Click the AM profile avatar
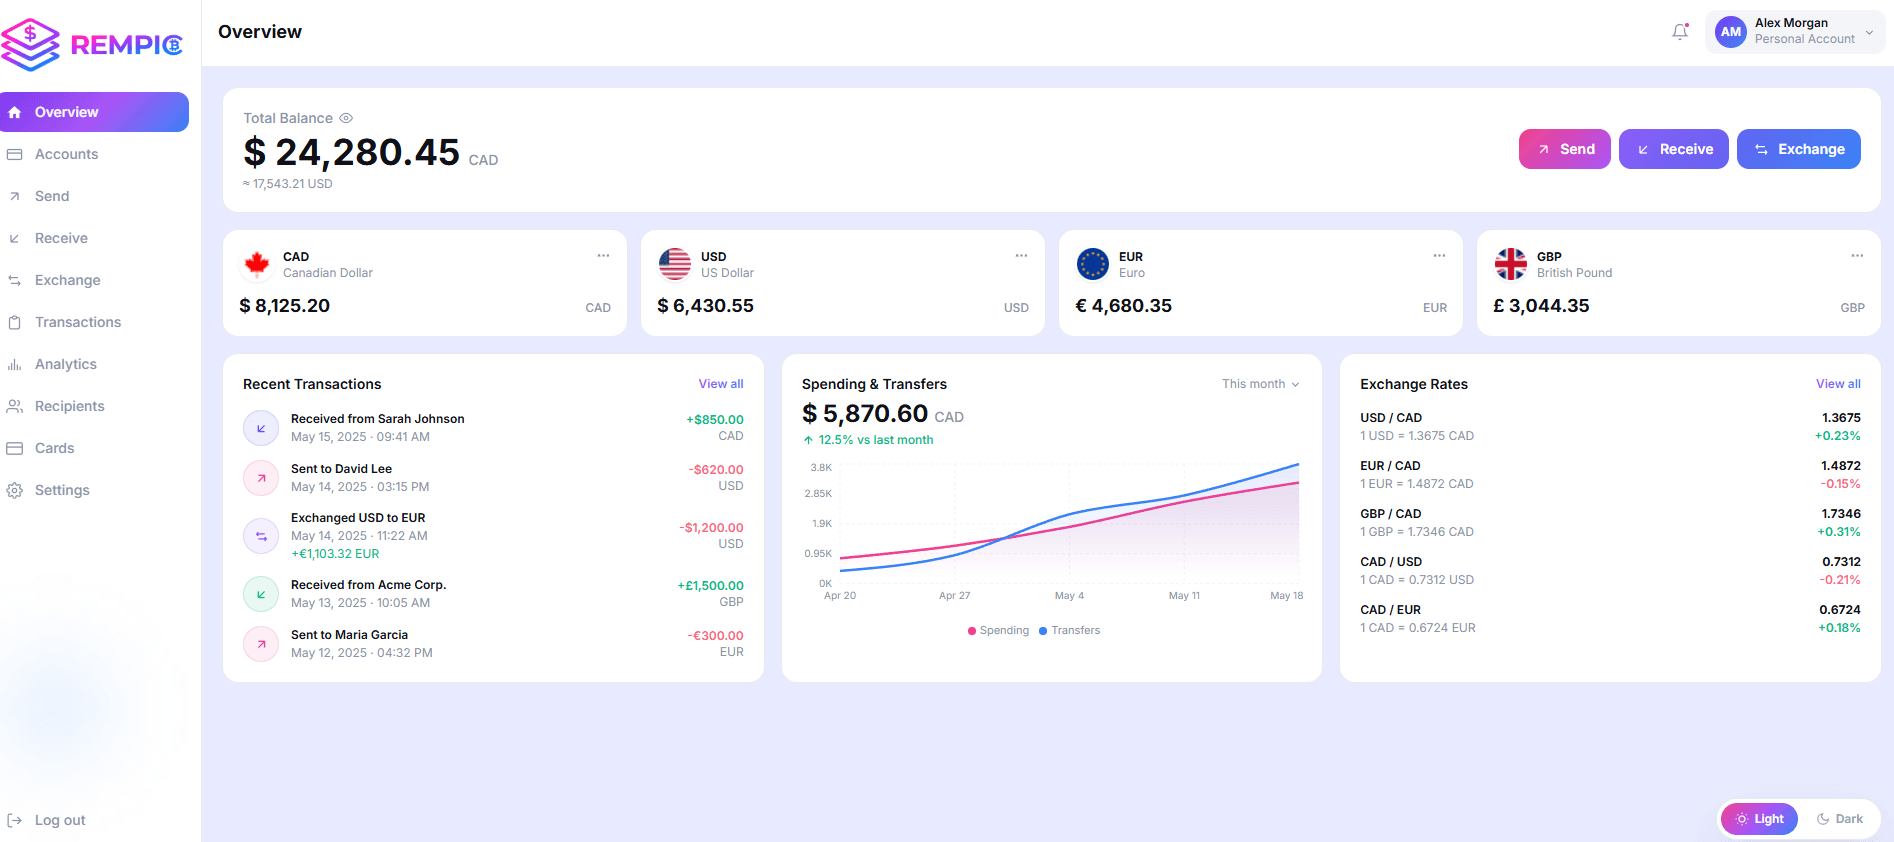Image resolution: width=1894 pixels, height=842 pixels. (1730, 32)
